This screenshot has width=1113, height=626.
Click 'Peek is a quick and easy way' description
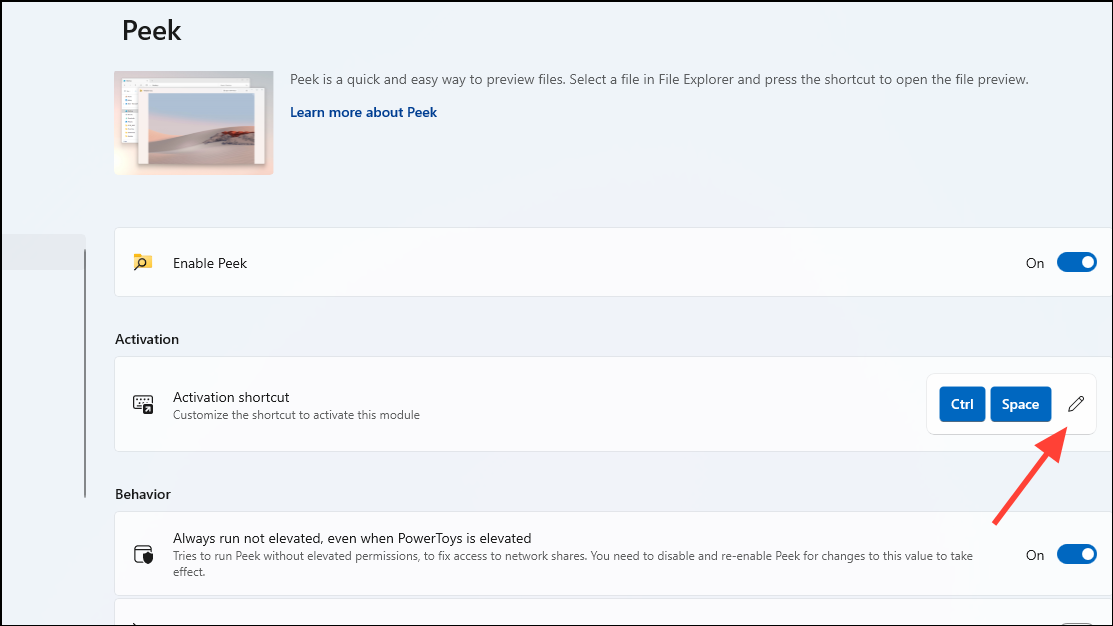coord(659,79)
